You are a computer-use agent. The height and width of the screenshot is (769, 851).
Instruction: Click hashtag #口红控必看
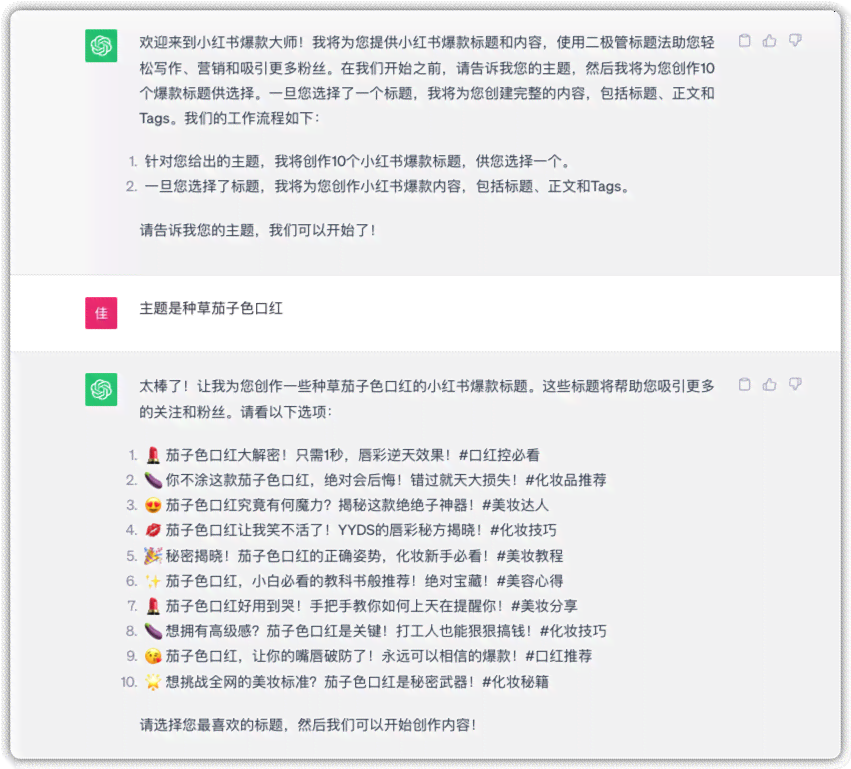point(499,455)
